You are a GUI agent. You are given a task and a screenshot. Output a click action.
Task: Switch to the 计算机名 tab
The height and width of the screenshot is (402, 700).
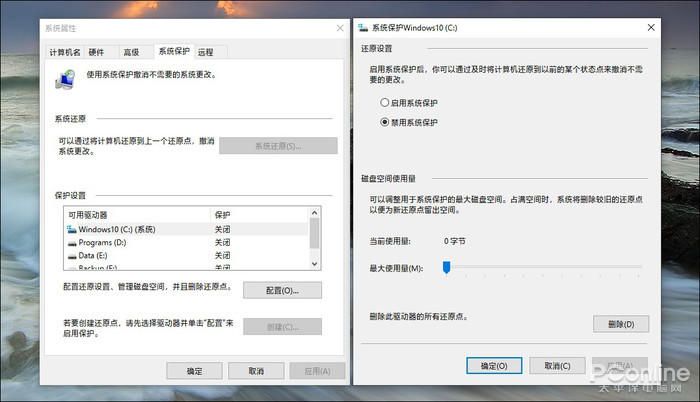coord(65,52)
